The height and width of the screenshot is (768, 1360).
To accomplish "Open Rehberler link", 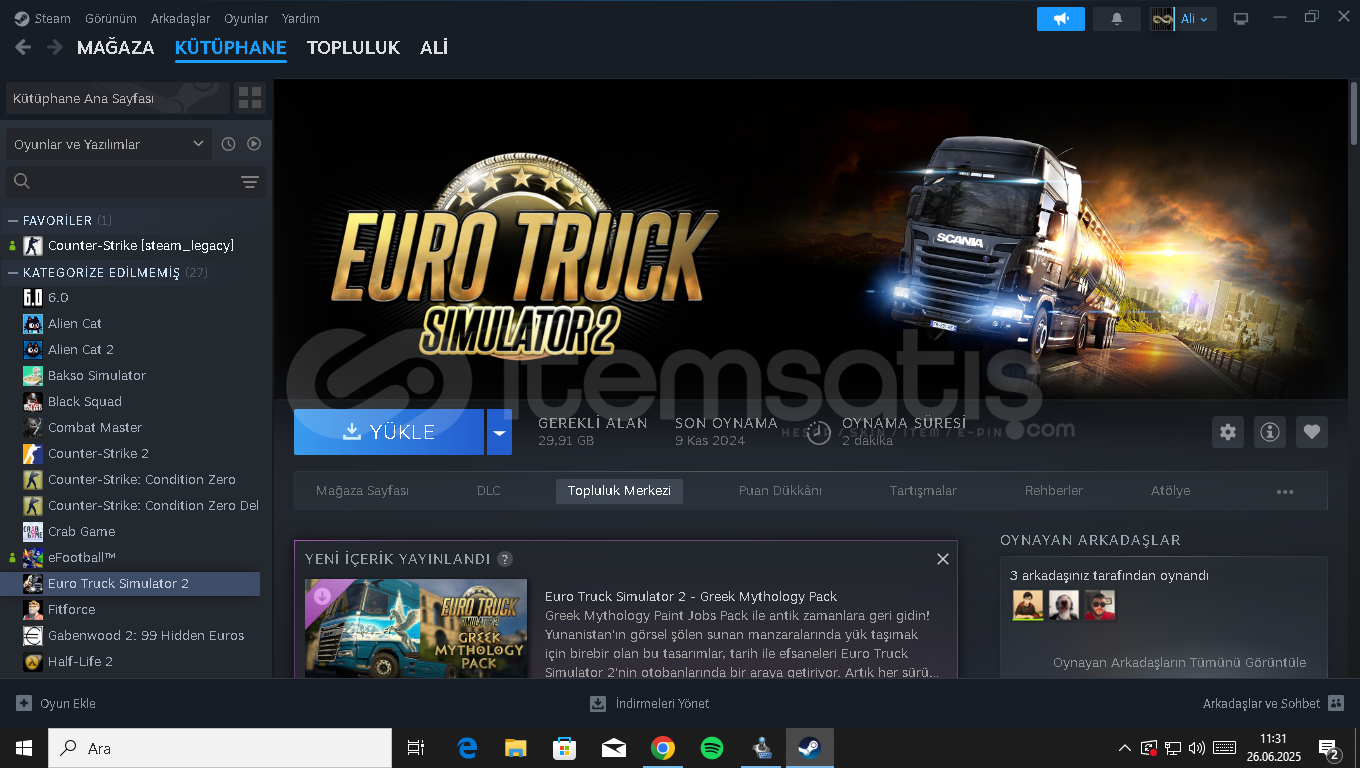I will pos(1054,491).
